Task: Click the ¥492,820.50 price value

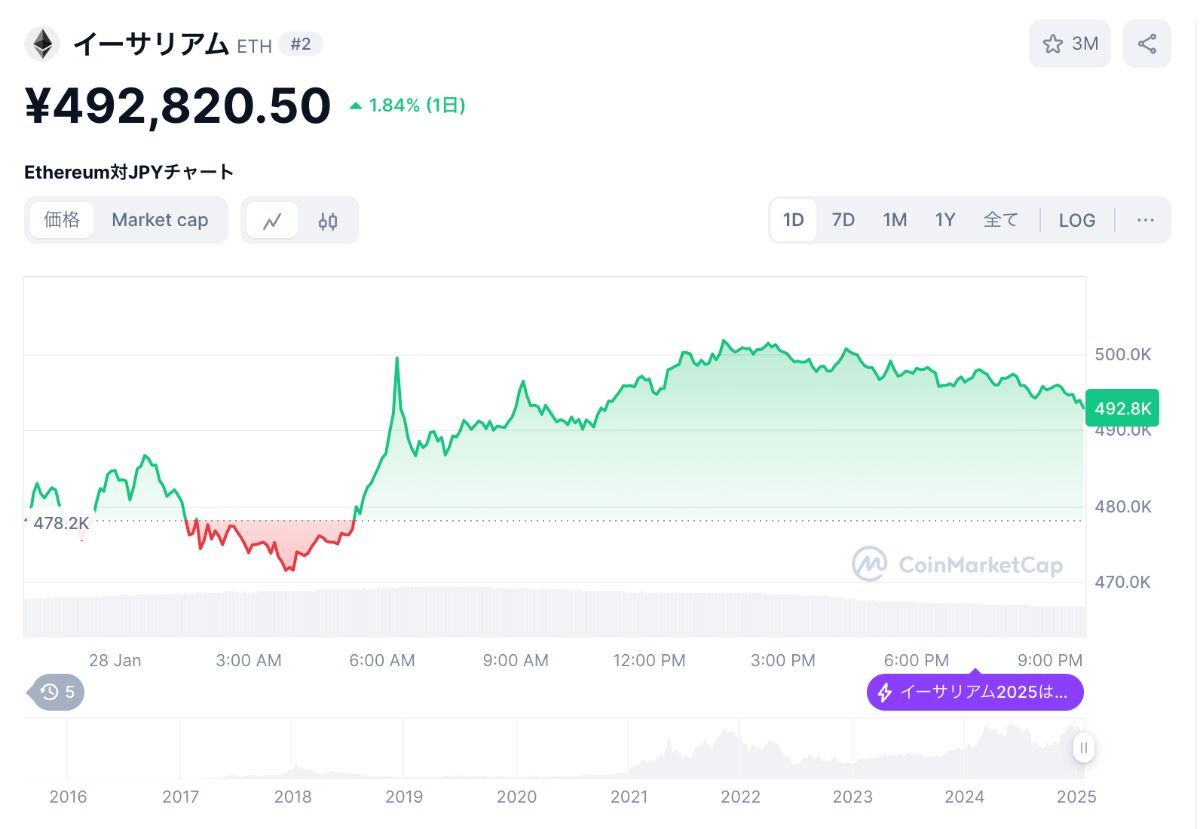Action: (178, 105)
